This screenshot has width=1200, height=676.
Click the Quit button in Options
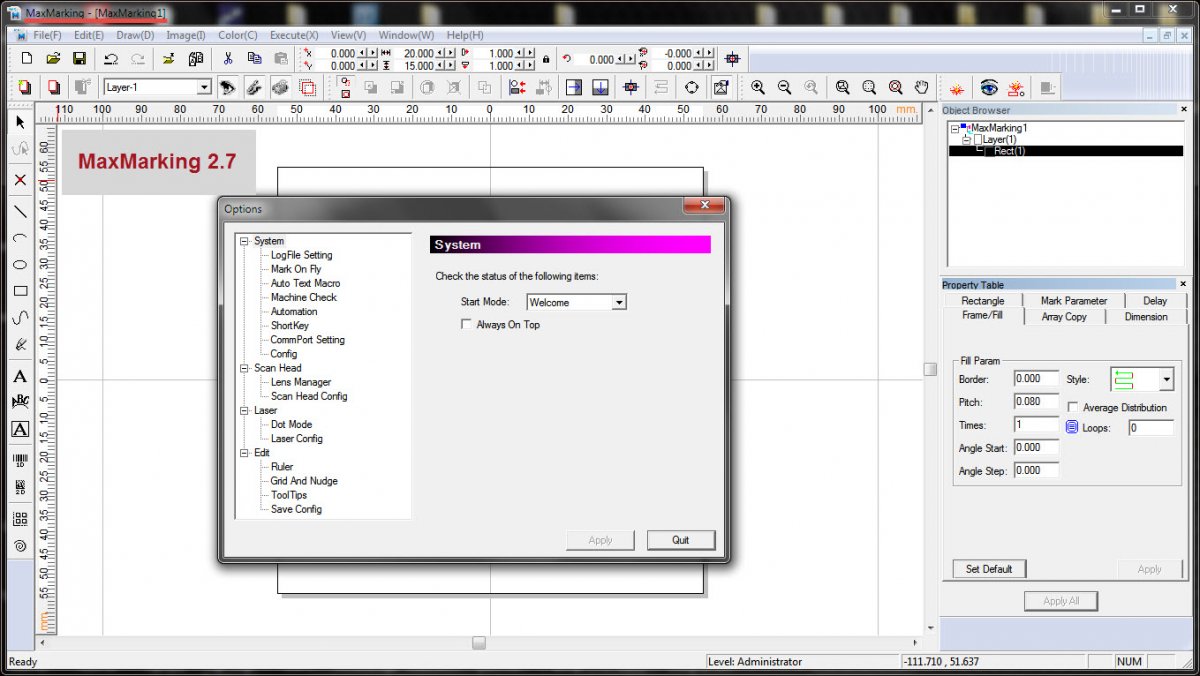point(680,540)
